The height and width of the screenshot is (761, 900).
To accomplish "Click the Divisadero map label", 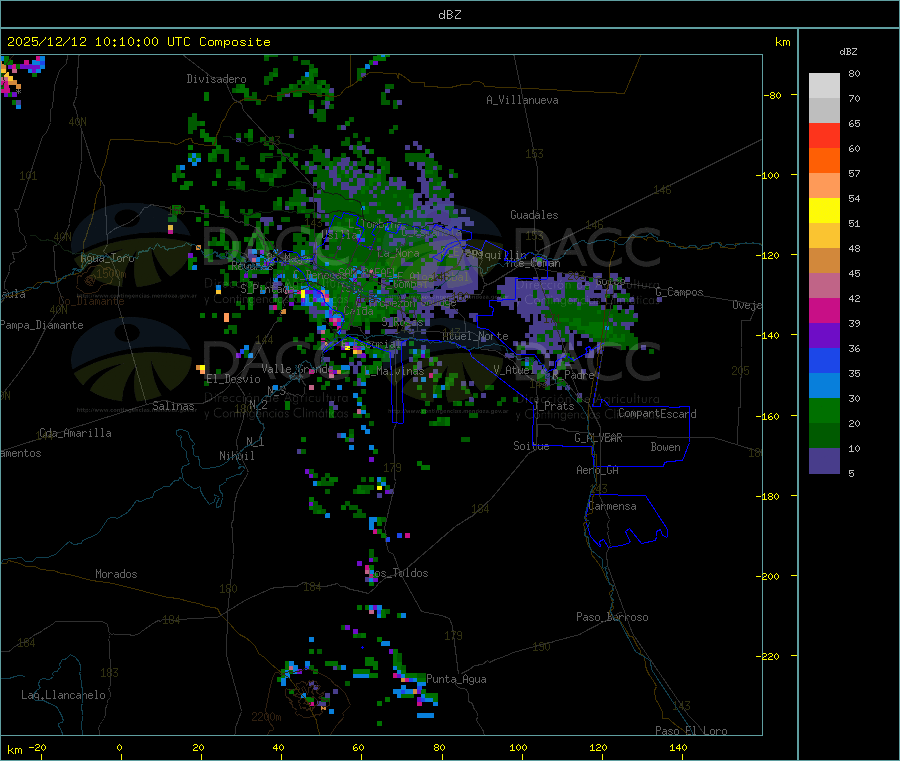I will click(x=216, y=79).
